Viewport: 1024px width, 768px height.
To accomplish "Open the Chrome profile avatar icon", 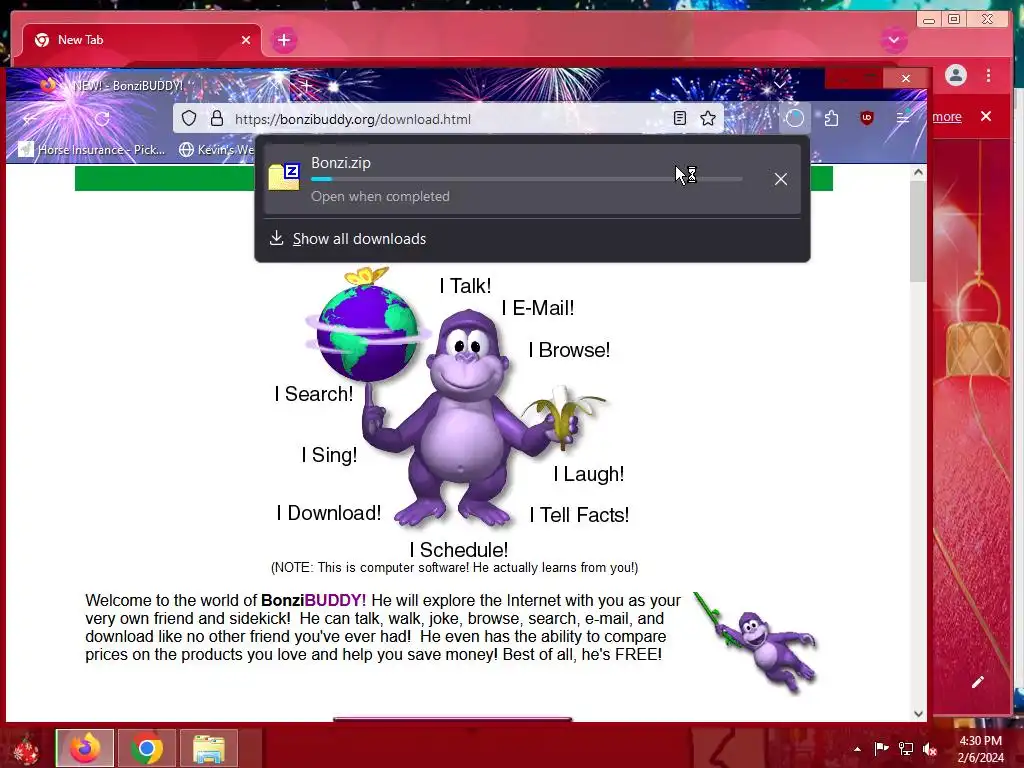I will tap(955, 75).
